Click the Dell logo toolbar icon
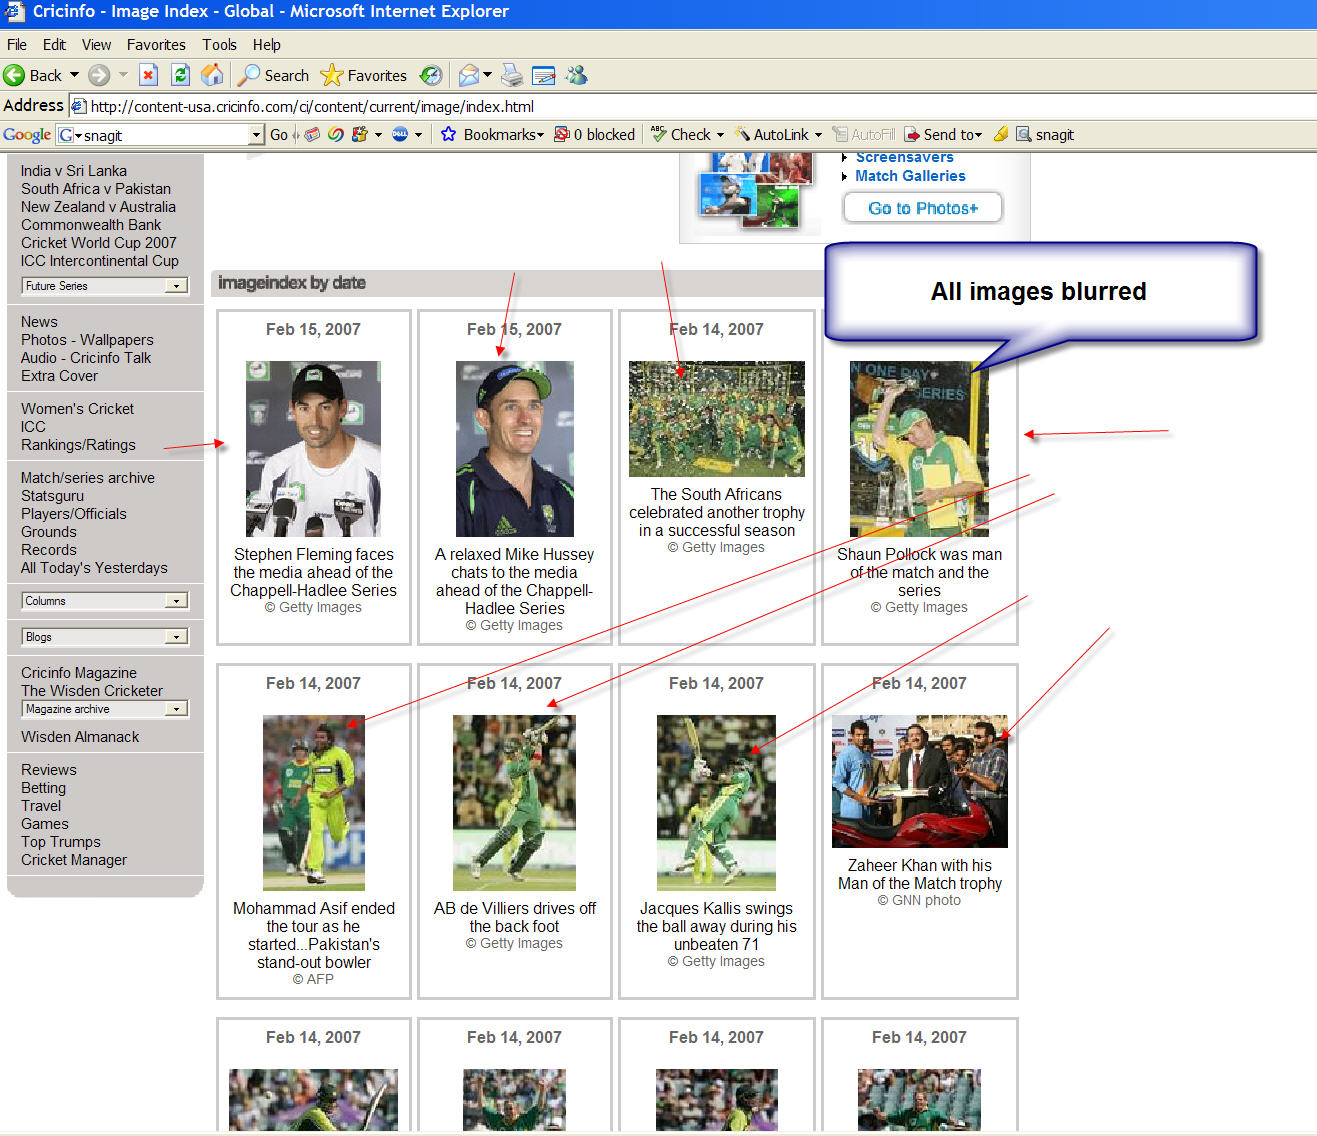Screen dimensions: 1317x1136 pos(400,135)
